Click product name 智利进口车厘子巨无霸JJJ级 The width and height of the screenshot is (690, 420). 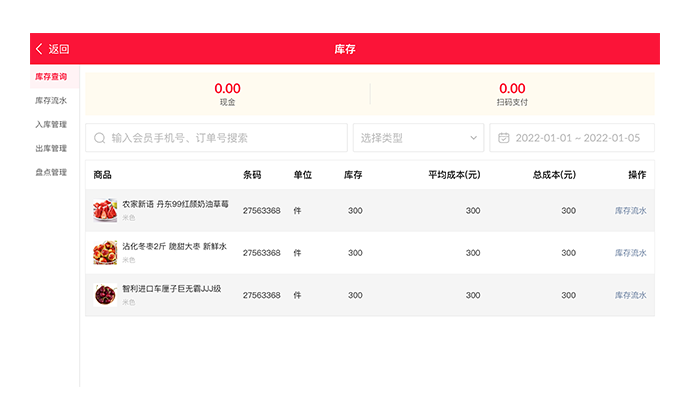172,288
